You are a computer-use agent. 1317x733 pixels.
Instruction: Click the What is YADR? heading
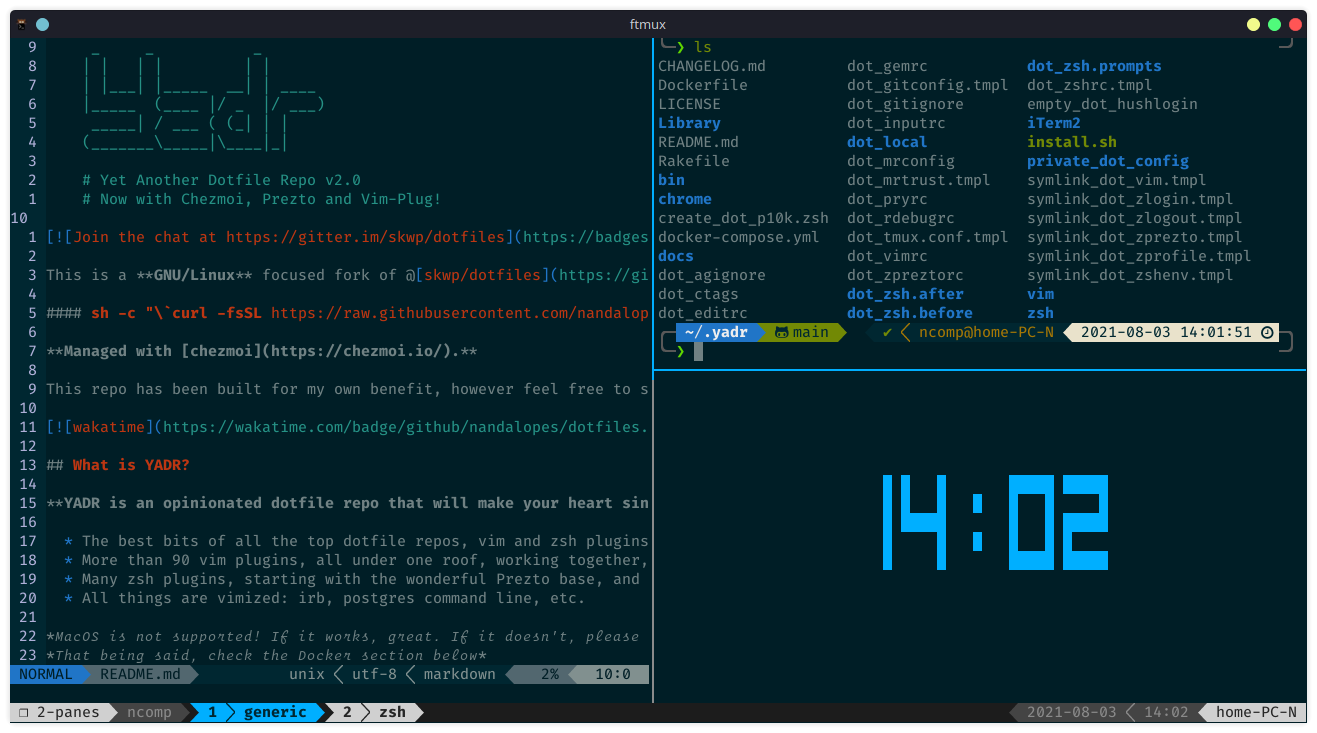coord(131,465)
